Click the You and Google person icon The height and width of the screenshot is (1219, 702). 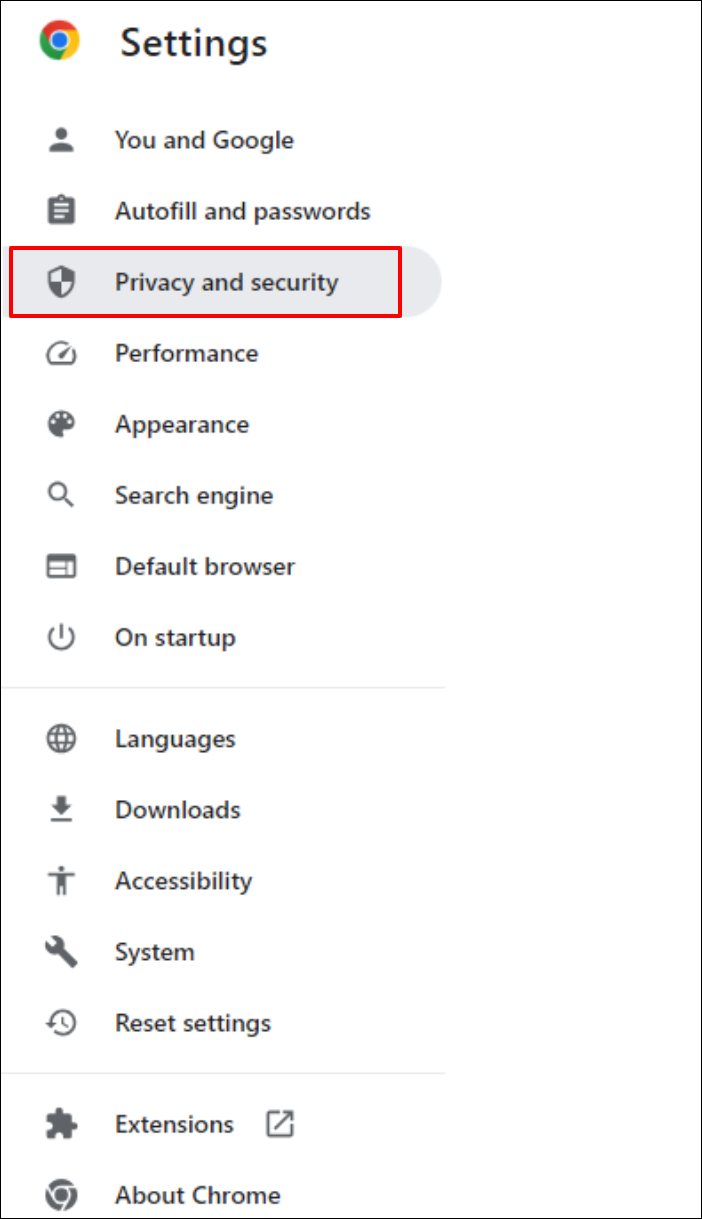pyautogui.click(x=61, y=140)
